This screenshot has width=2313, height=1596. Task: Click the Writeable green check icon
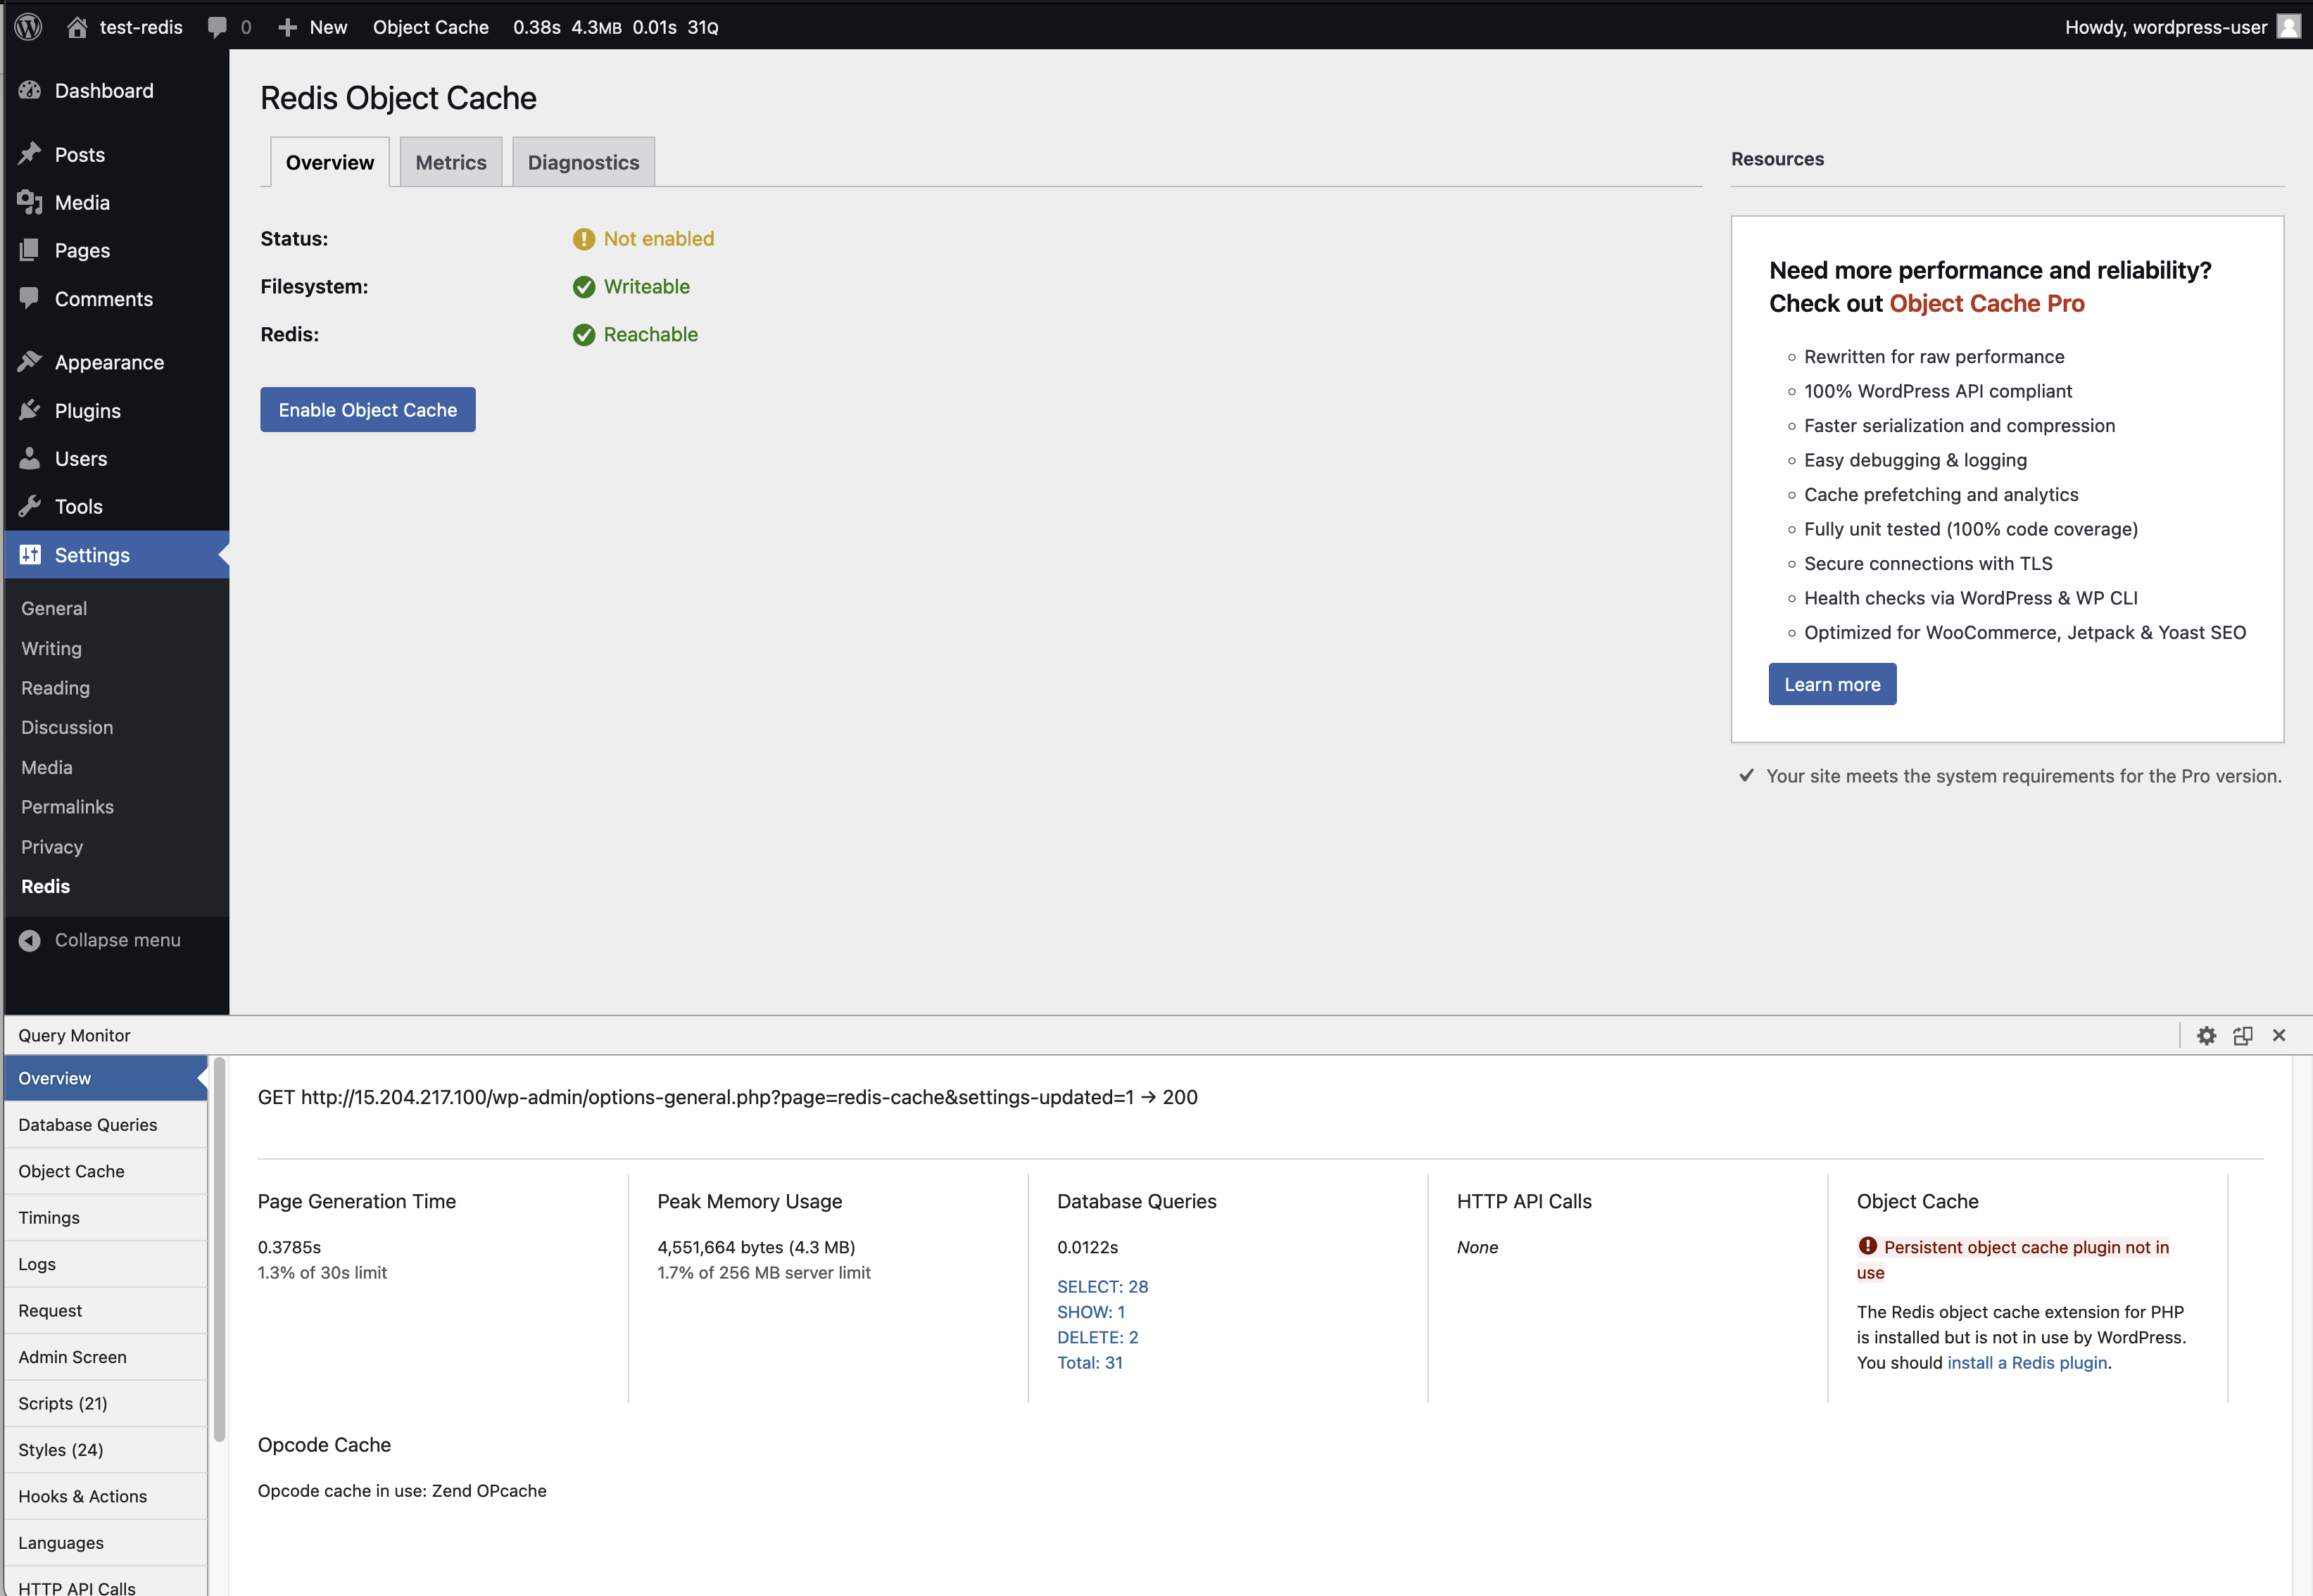coord(584,287)
